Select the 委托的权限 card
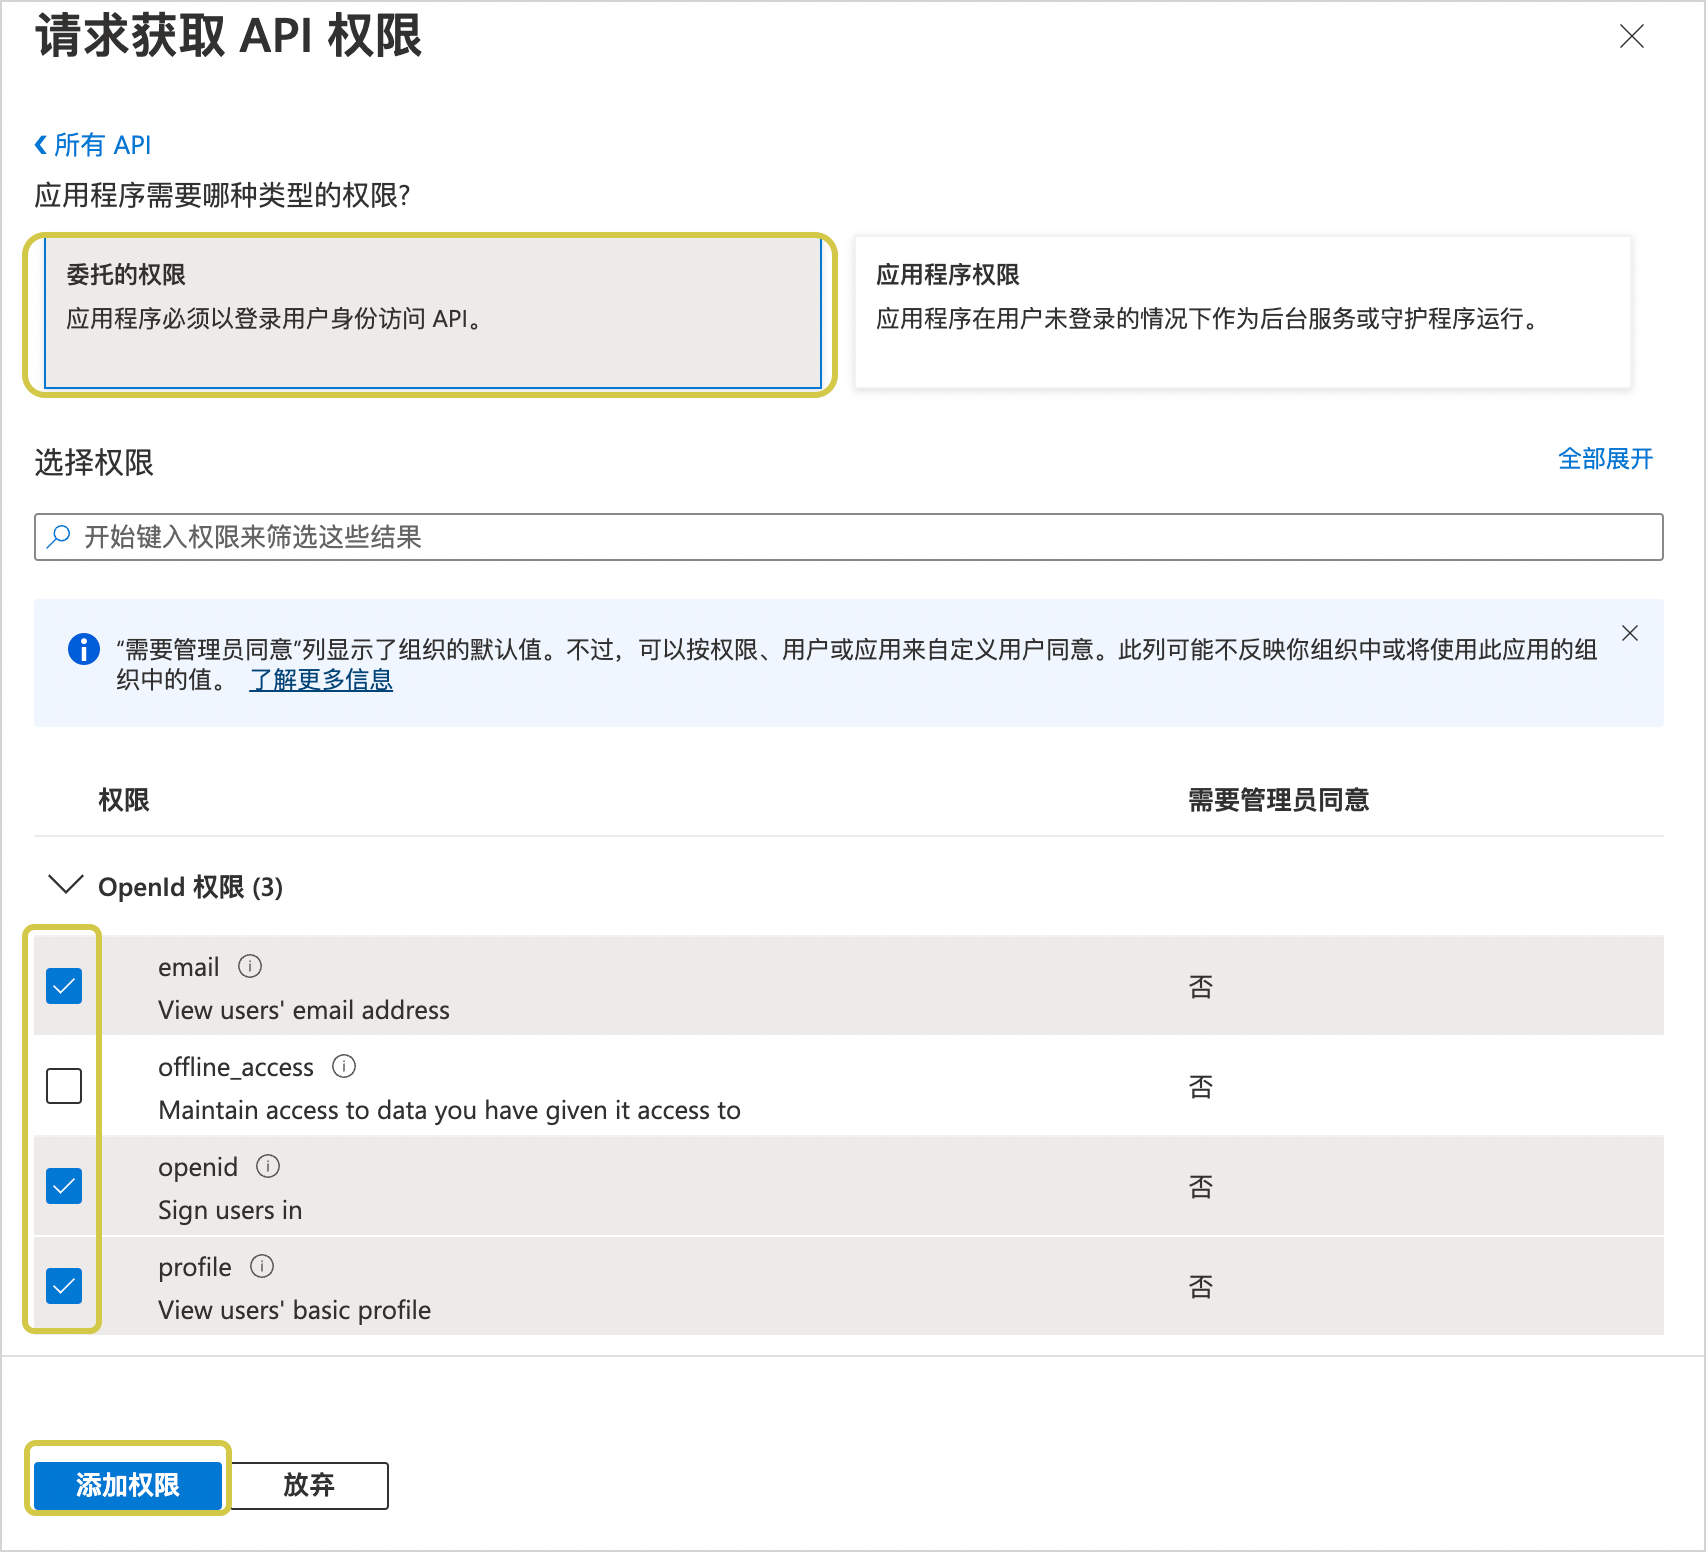 tap(433, 314)
